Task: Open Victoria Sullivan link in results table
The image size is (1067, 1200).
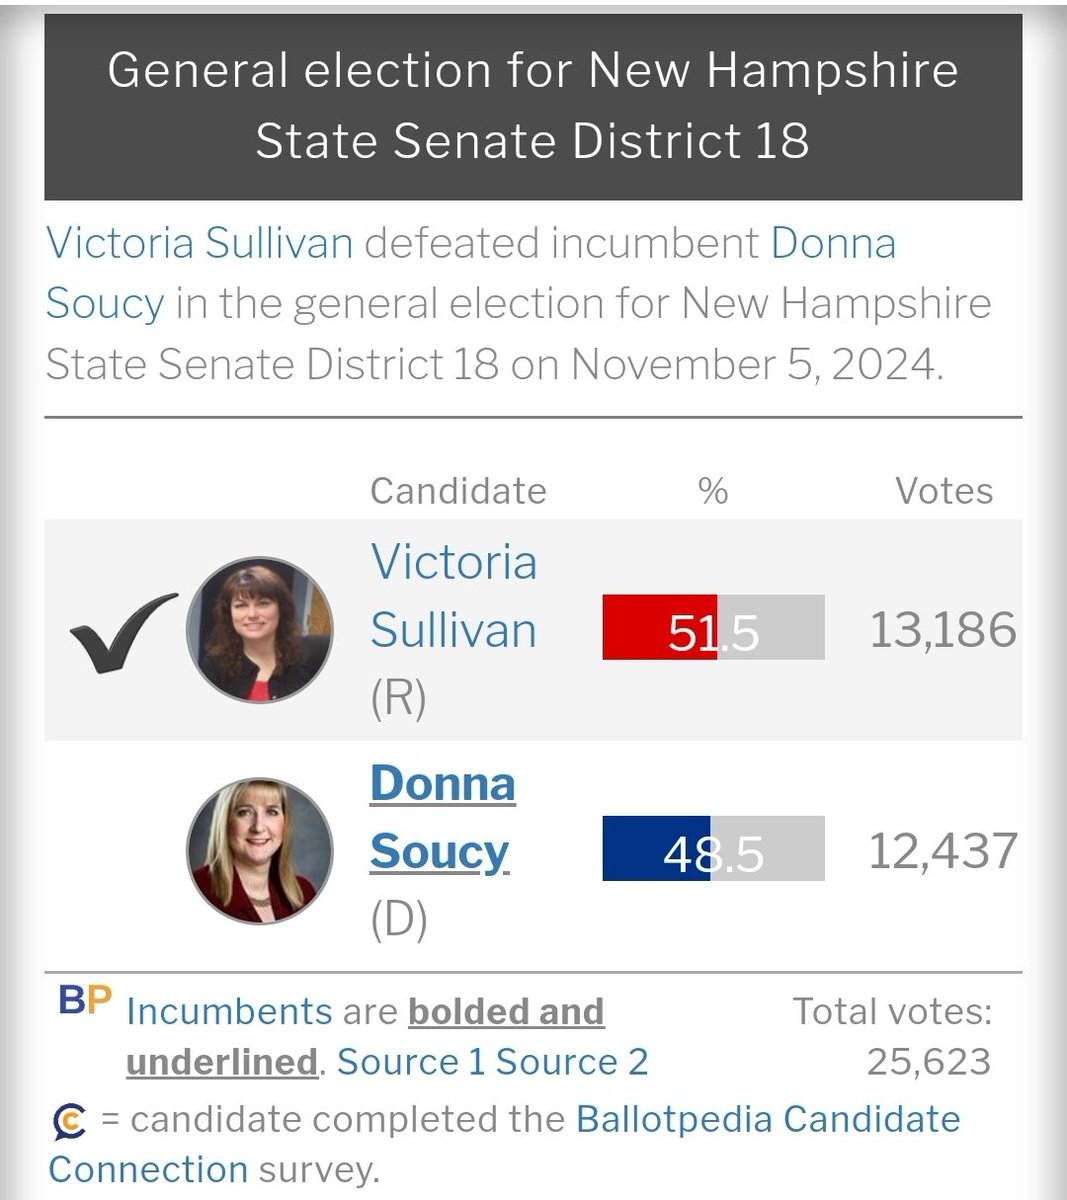Action: pyautogui.click(x=453, y=596)
